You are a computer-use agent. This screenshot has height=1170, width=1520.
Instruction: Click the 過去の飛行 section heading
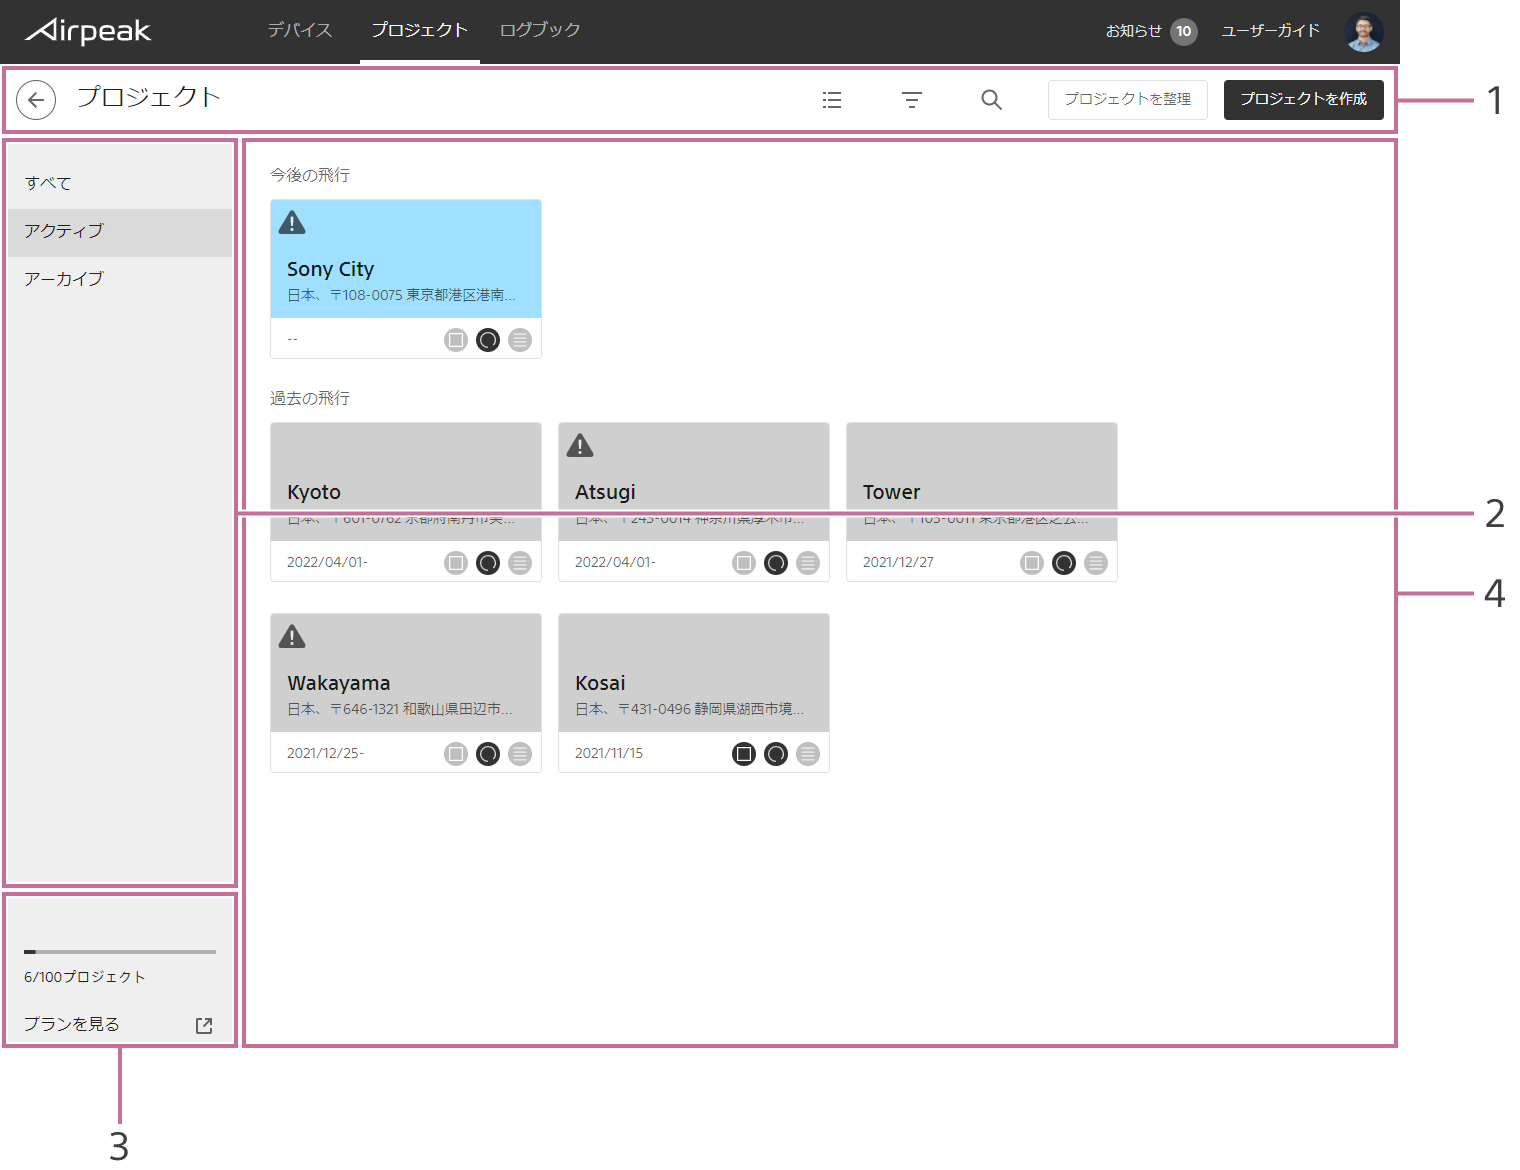coord(310,398)
